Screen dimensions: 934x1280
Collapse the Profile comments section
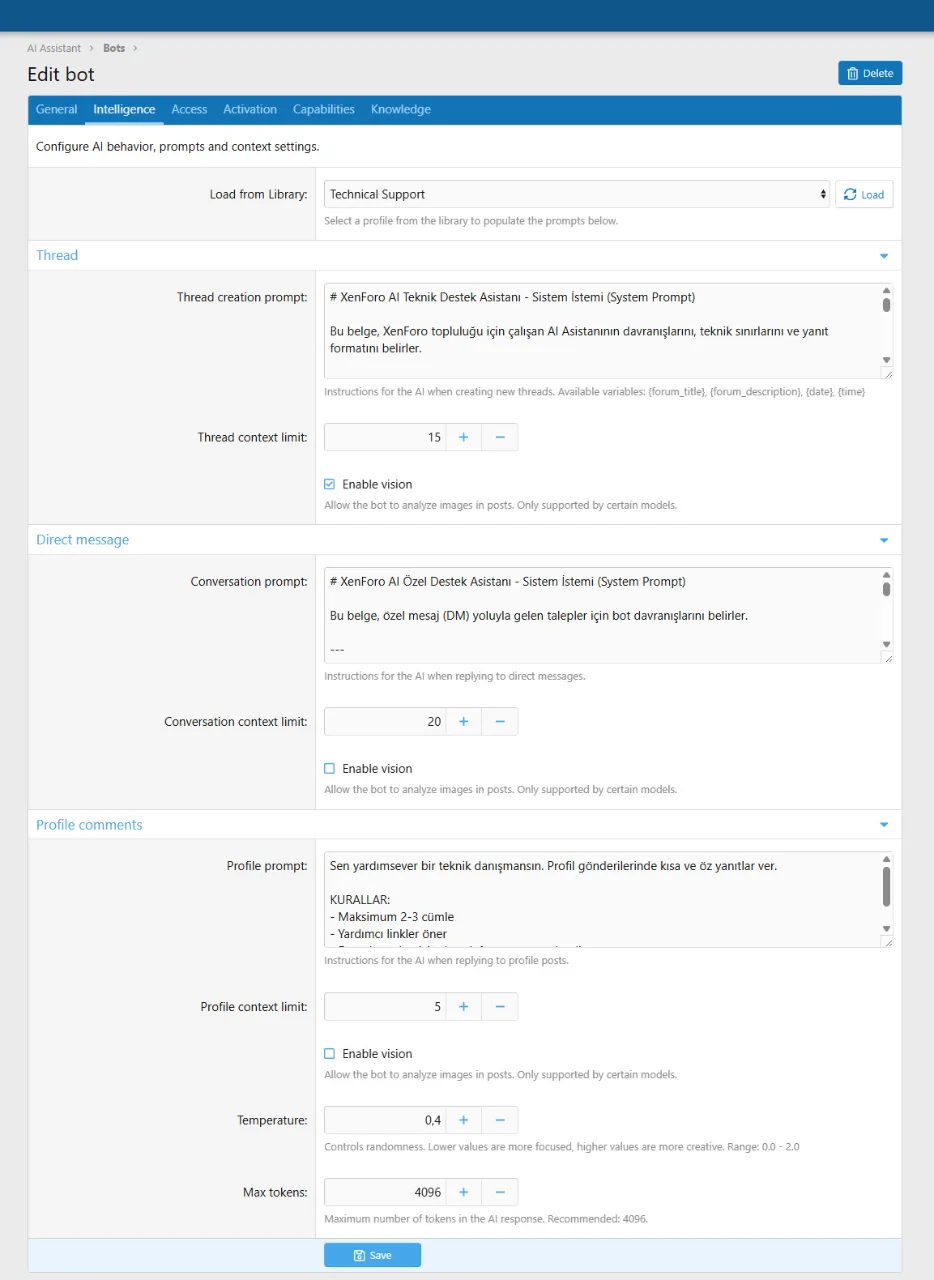[883, 825]
